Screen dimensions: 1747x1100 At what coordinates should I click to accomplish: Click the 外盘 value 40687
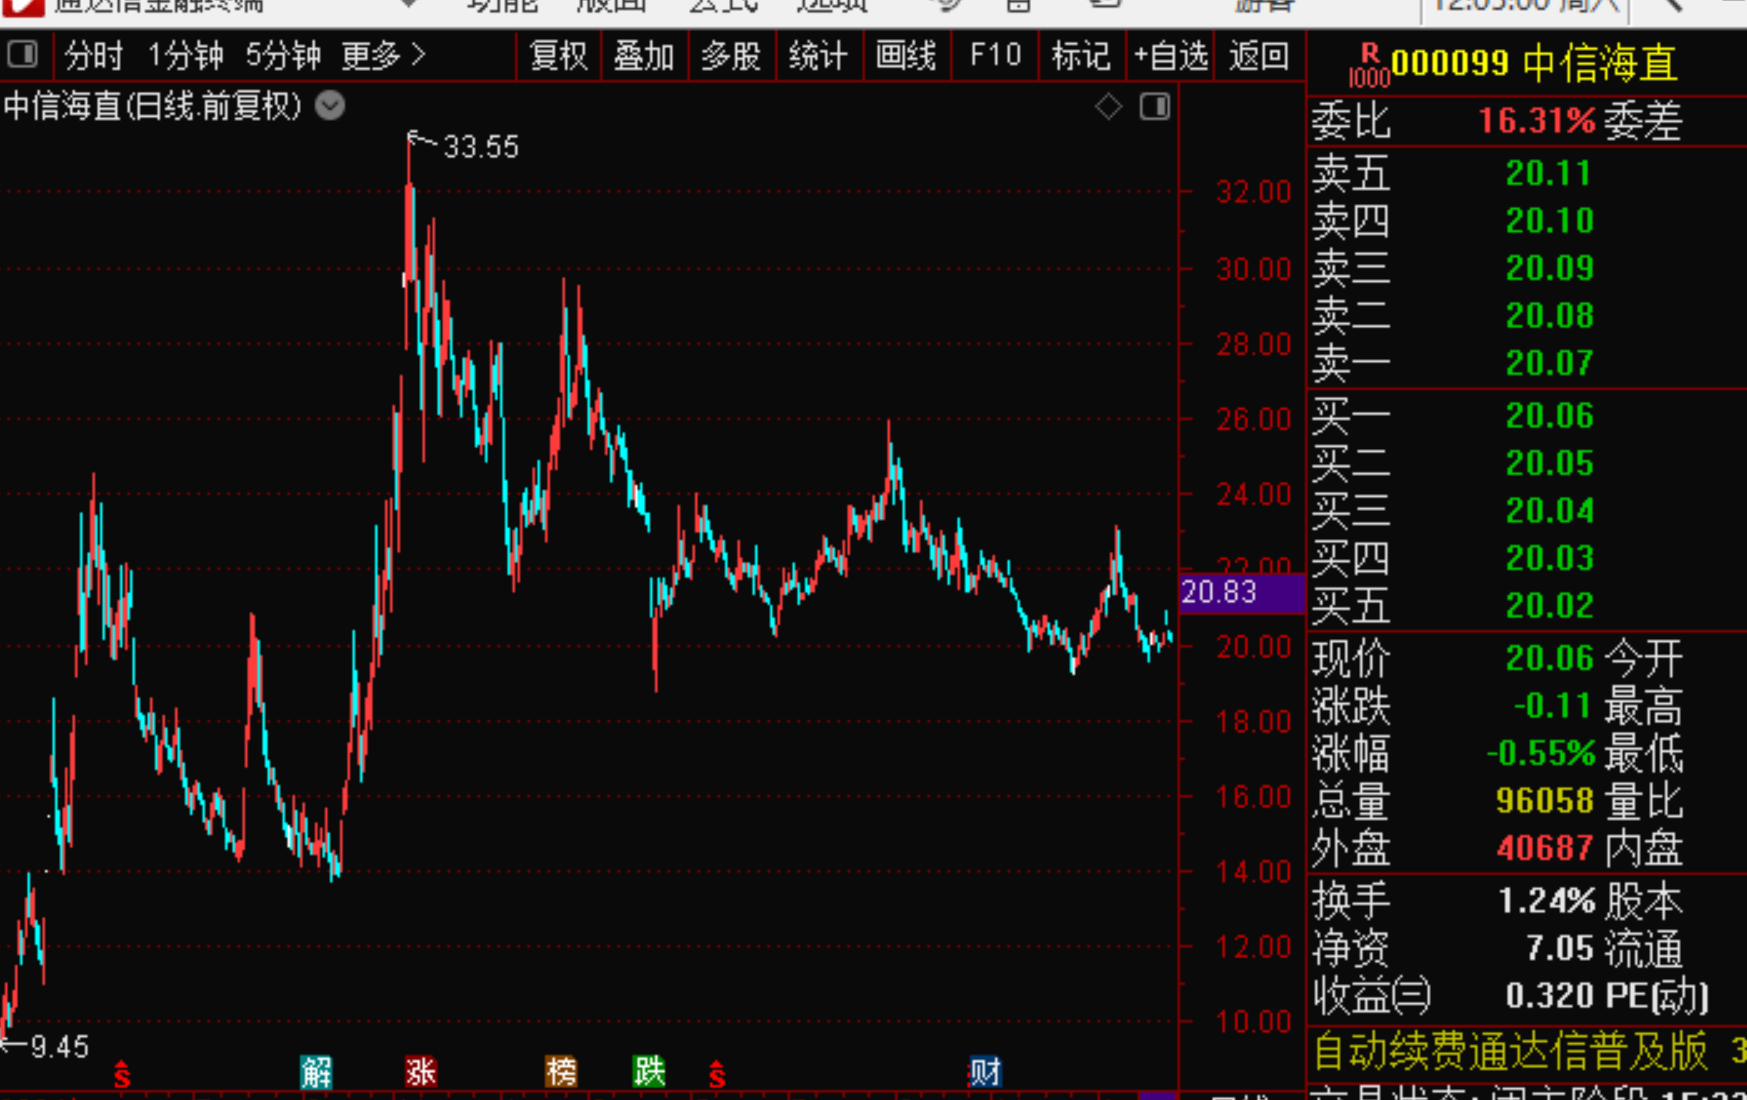click(x=1545, y=848)
